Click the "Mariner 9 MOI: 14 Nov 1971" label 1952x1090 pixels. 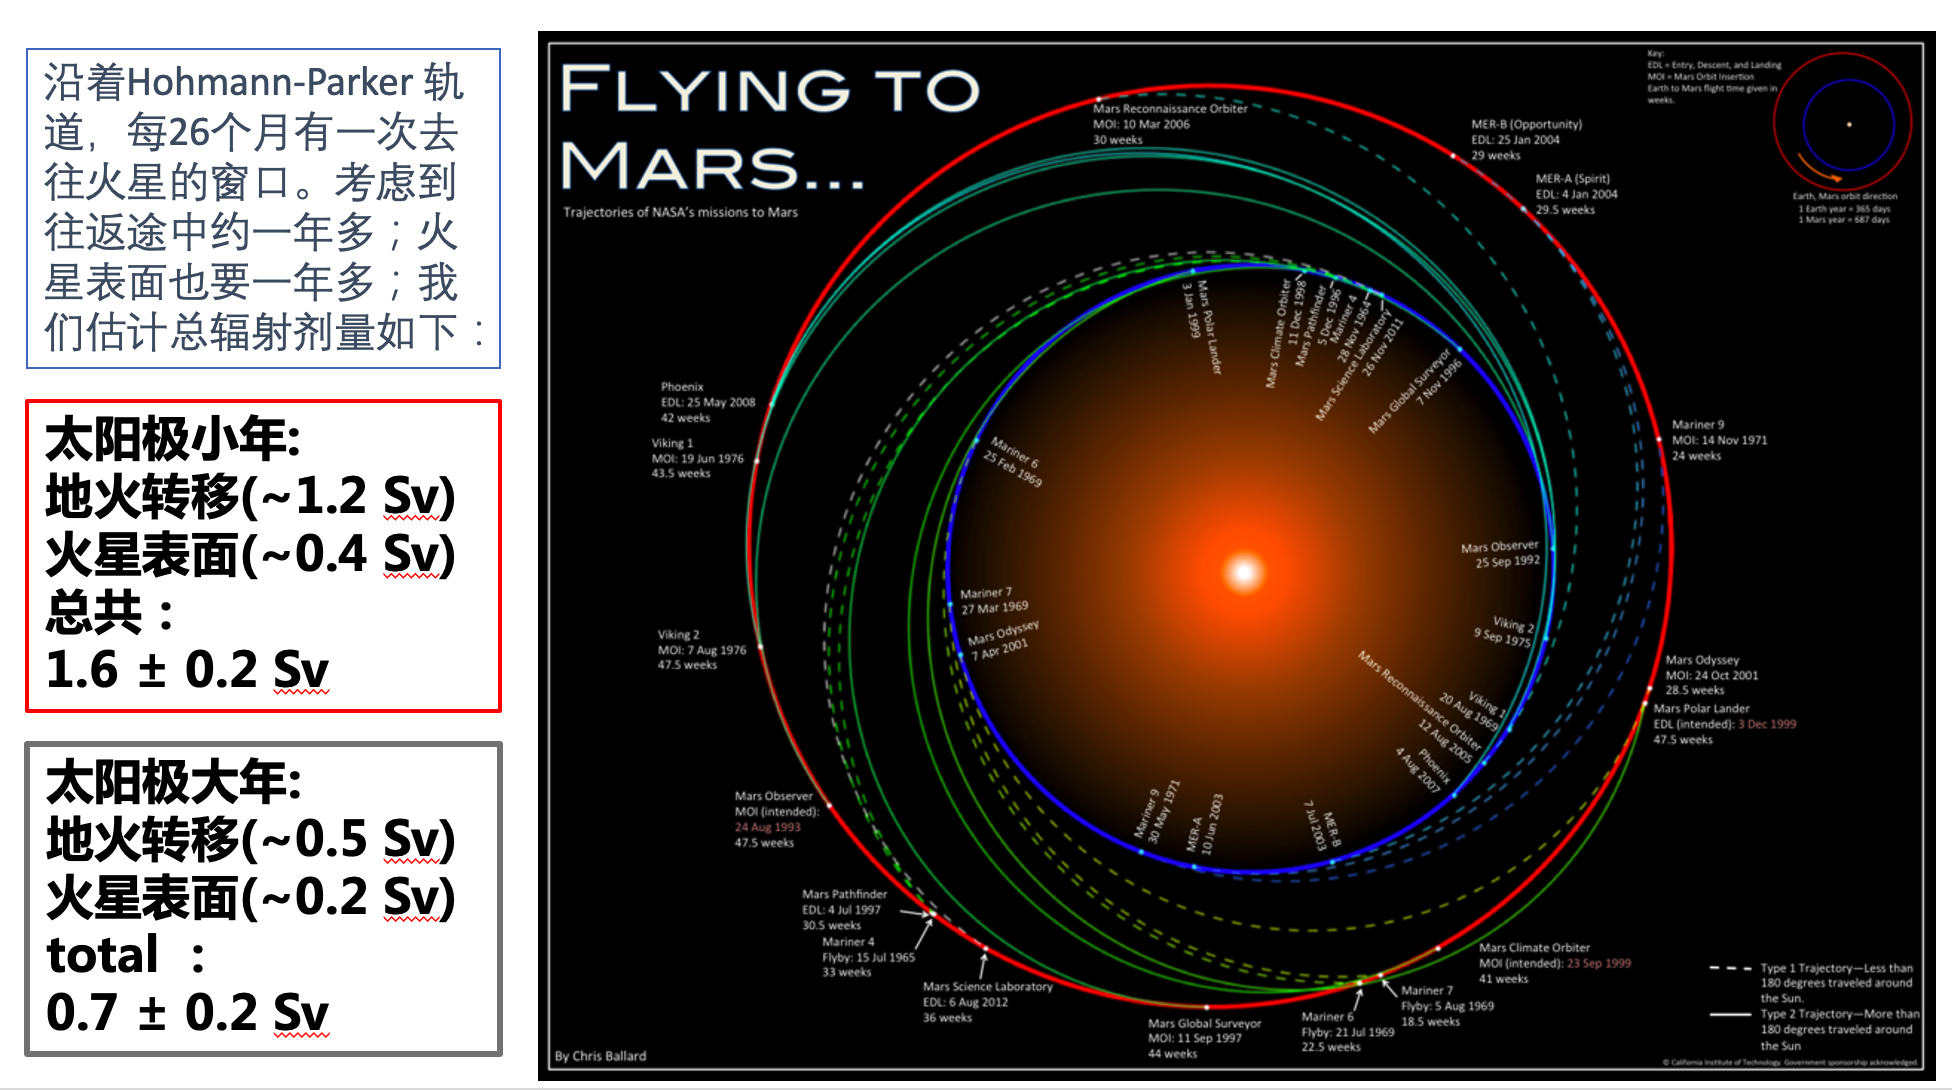click(1719, 440)
